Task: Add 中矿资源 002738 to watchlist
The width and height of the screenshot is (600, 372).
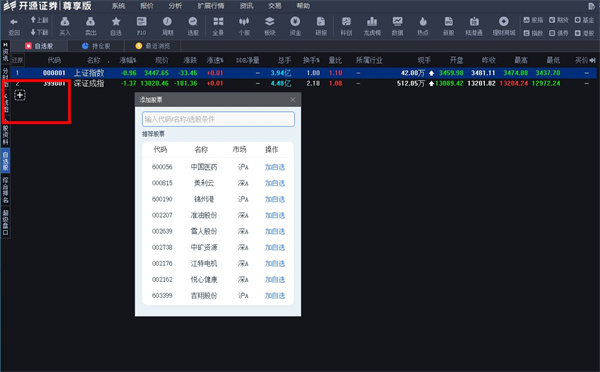Action: pyautogui.click(x=275, y=247)
